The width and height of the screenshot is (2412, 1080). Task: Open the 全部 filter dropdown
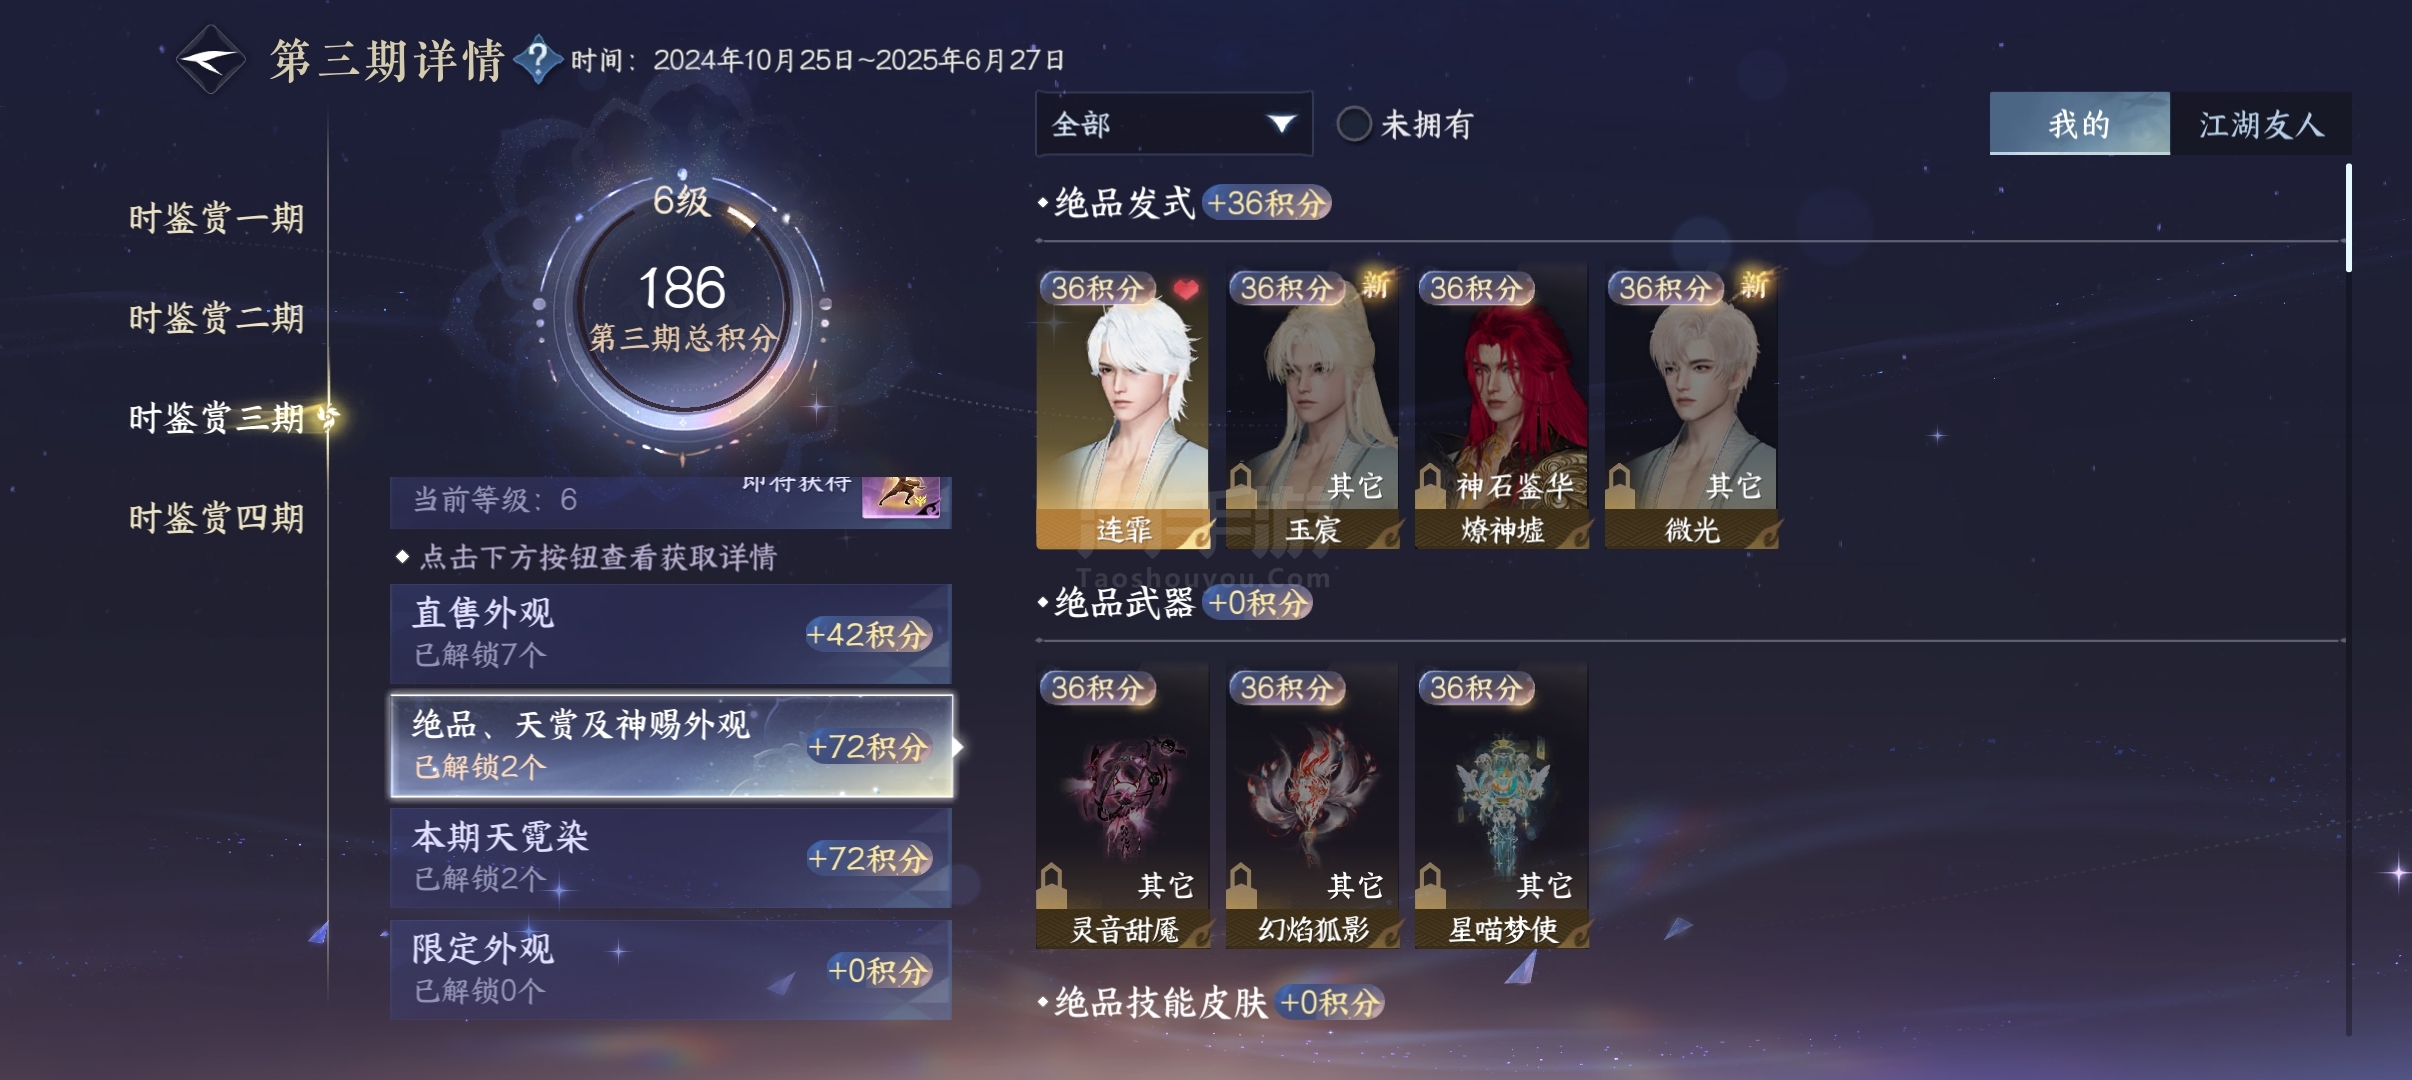1174,124
